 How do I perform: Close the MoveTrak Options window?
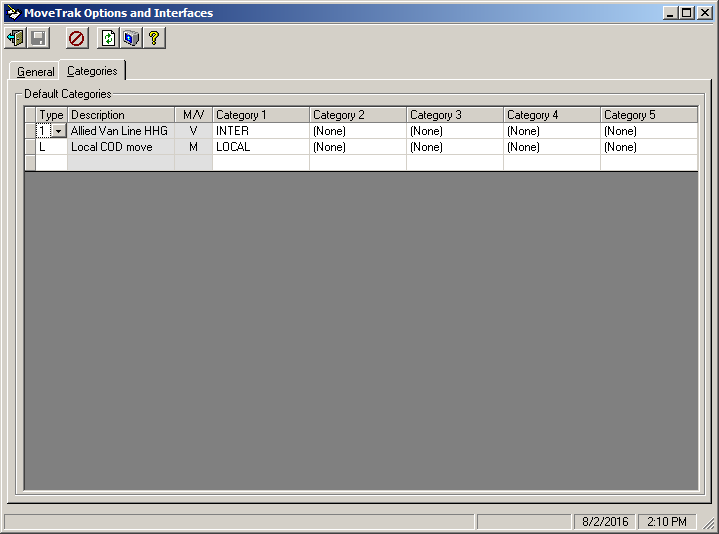click(x=704, y=13)
